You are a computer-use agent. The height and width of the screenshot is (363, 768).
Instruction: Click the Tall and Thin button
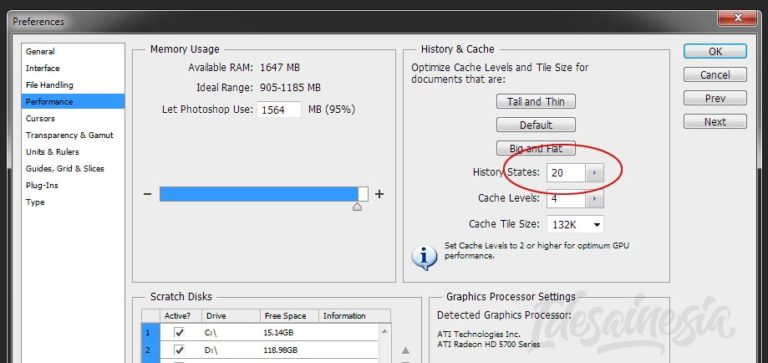pyautogui.click(x=536, y=101)
